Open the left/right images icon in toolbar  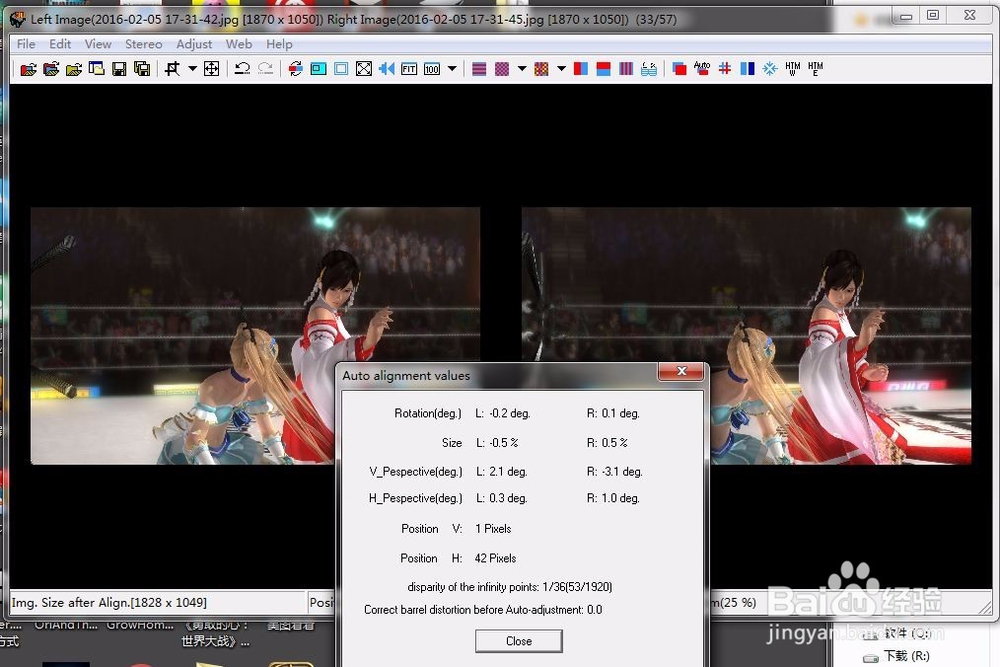click(28, 69)
